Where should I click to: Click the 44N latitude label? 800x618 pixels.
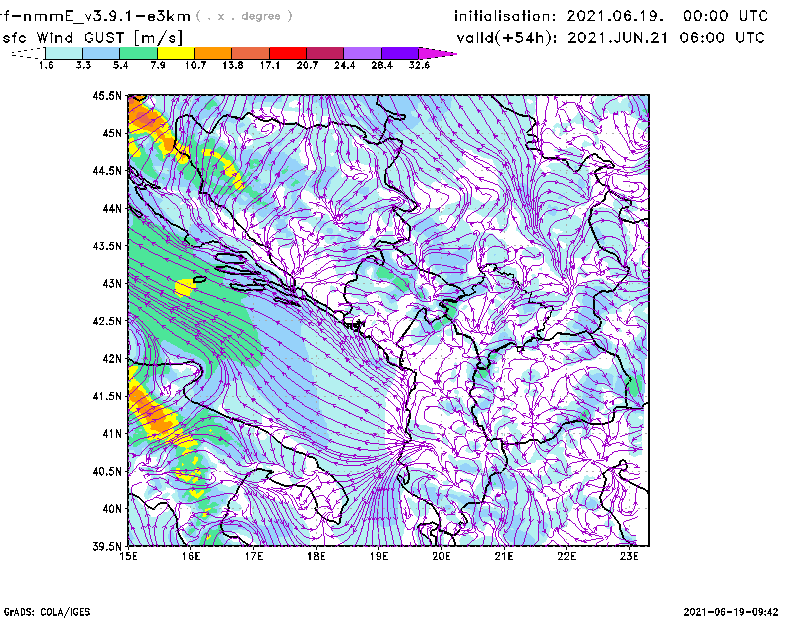coord(112,208)
